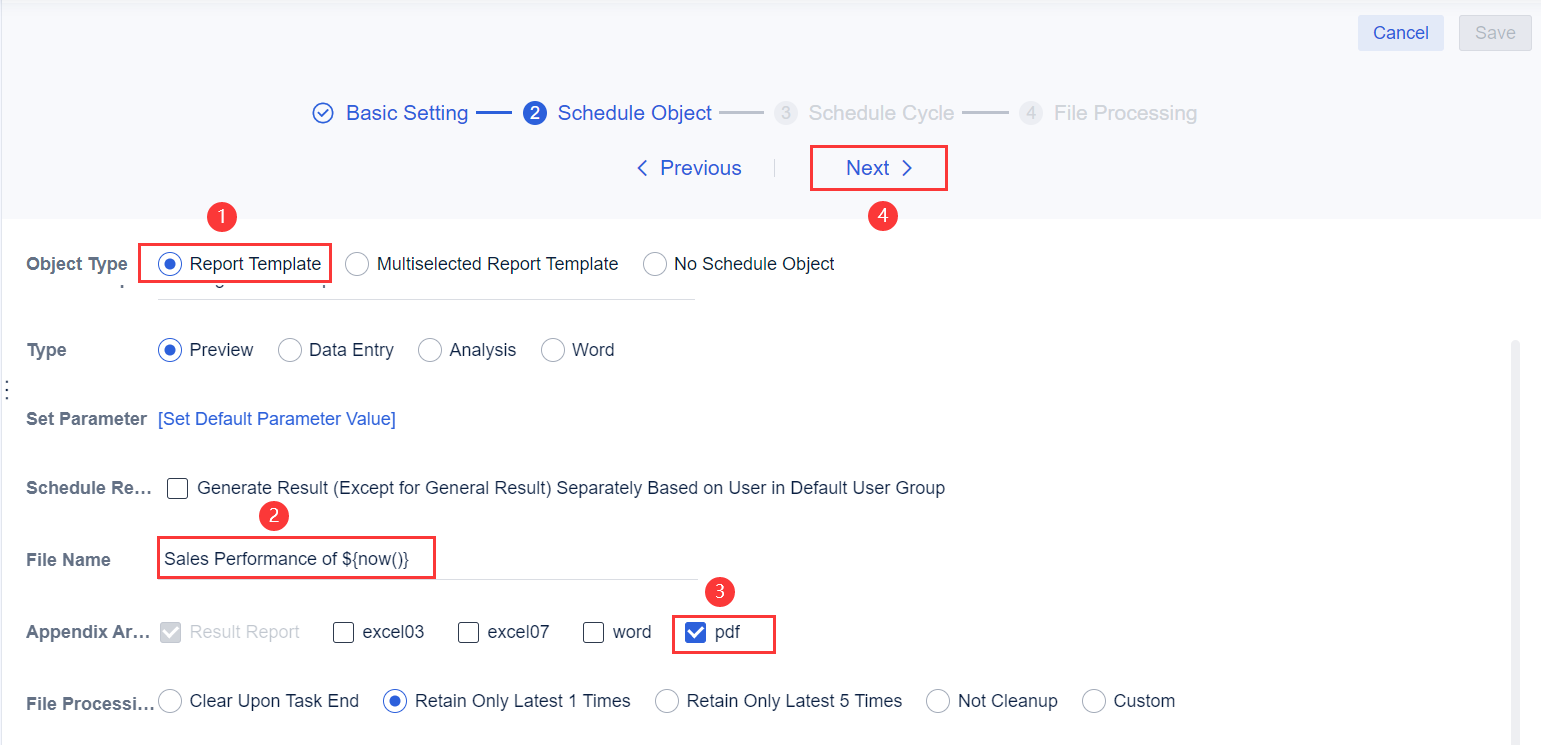Screen dimensions: 1541x745
Task: Select No Schedule Object
Action: [655, 263]
